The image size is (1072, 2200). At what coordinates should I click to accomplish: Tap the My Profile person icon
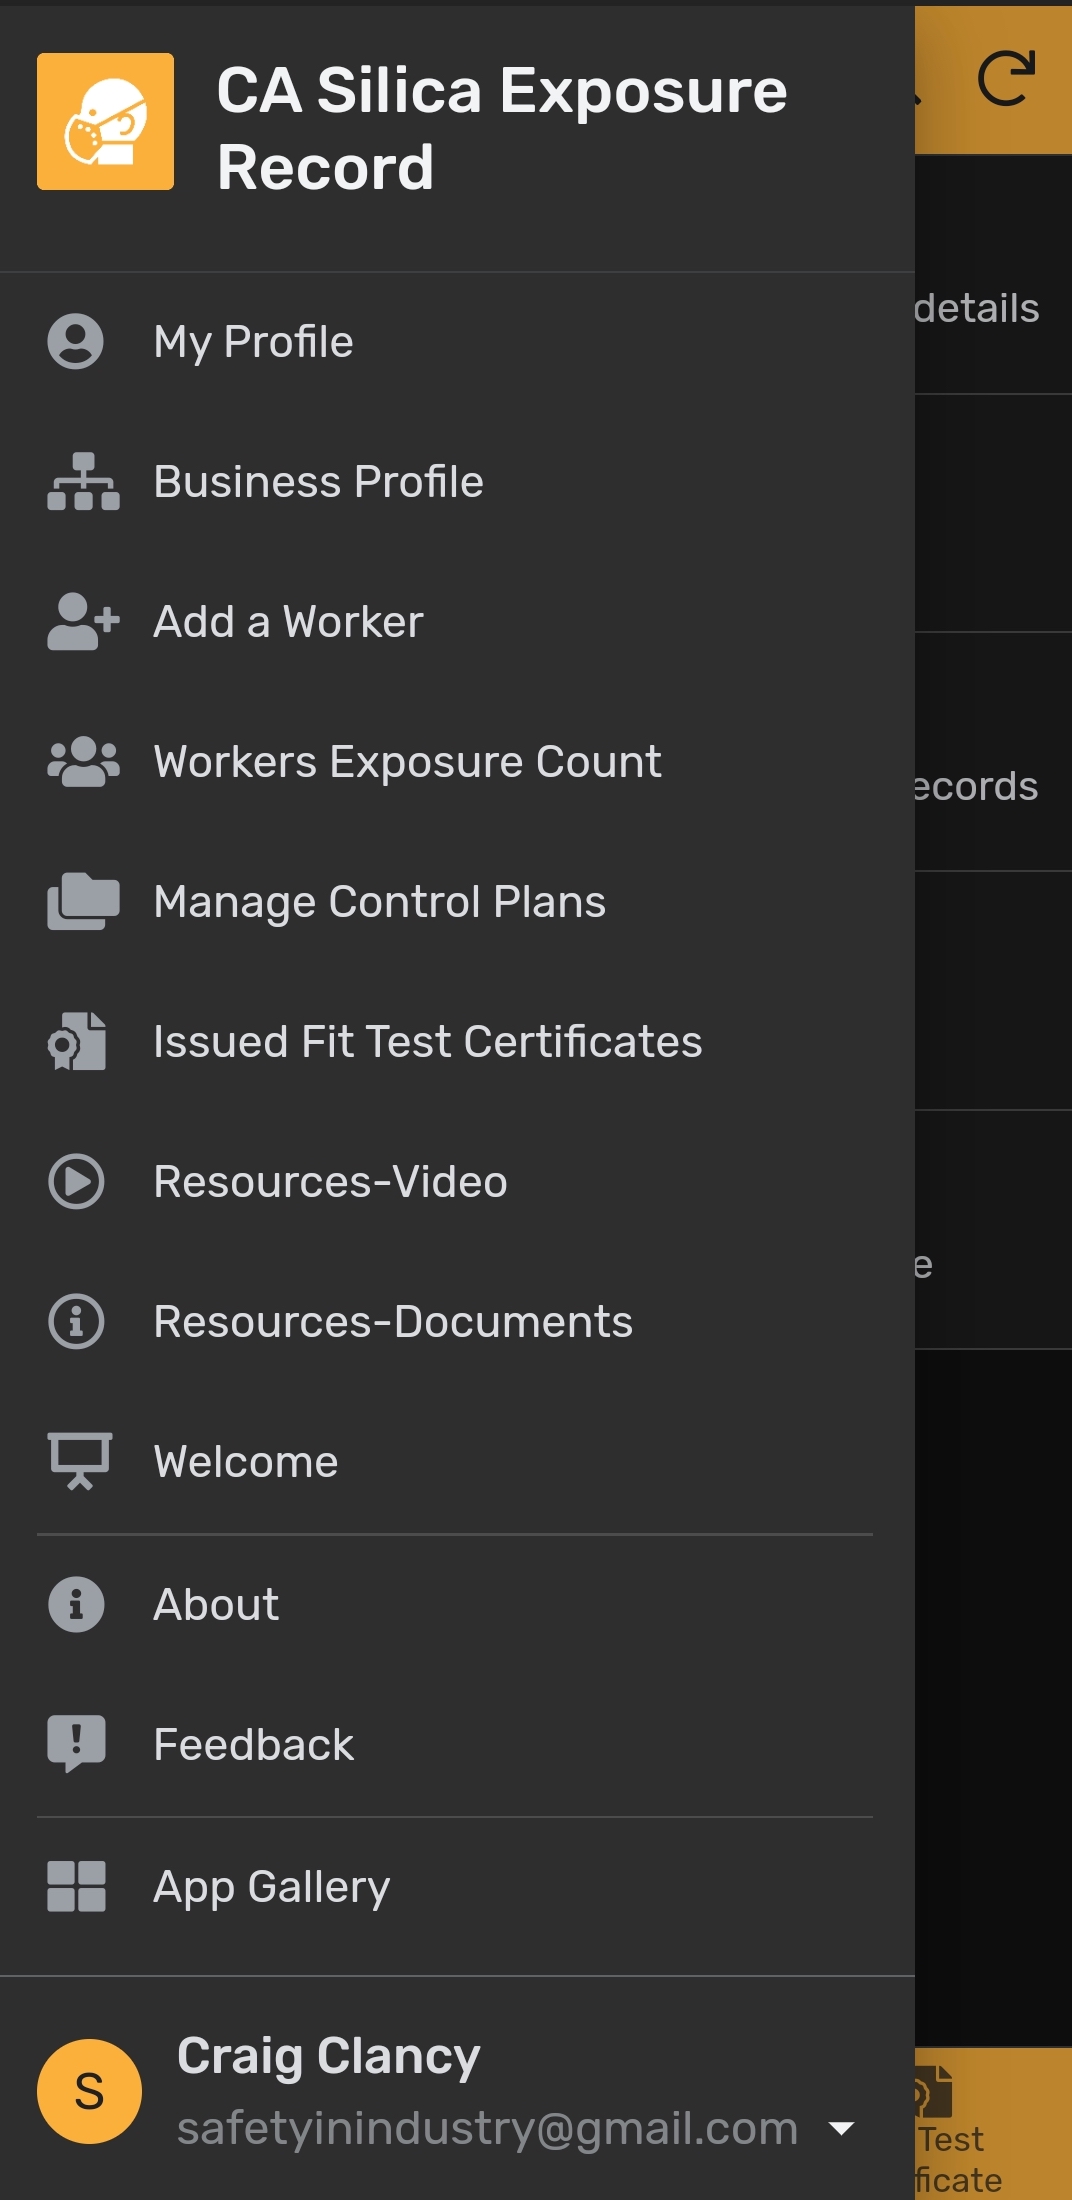[76, 342]
